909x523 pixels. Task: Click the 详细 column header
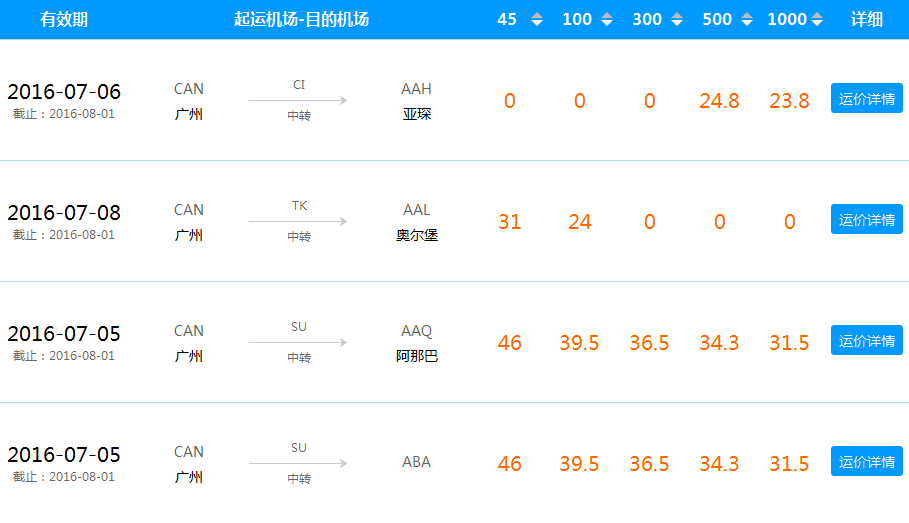[x=867, y=19]
